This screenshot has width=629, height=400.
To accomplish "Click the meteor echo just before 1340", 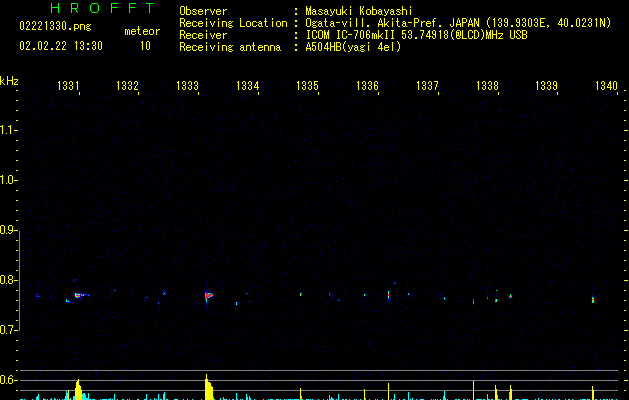I will [593, 299].
